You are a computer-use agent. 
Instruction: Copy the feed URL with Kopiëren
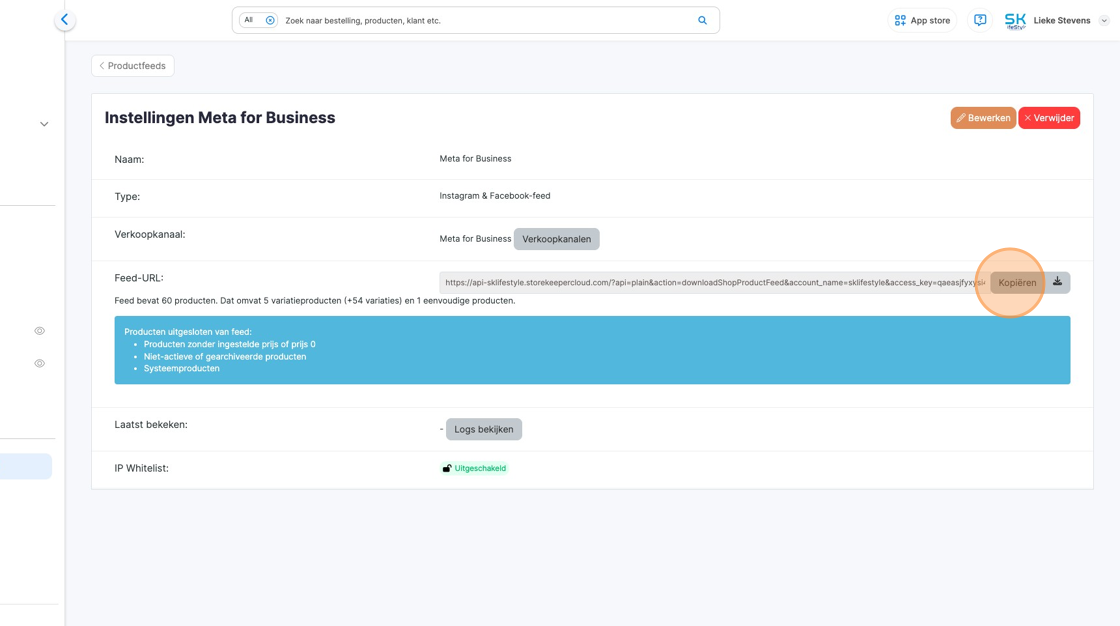coord(1017,282)
